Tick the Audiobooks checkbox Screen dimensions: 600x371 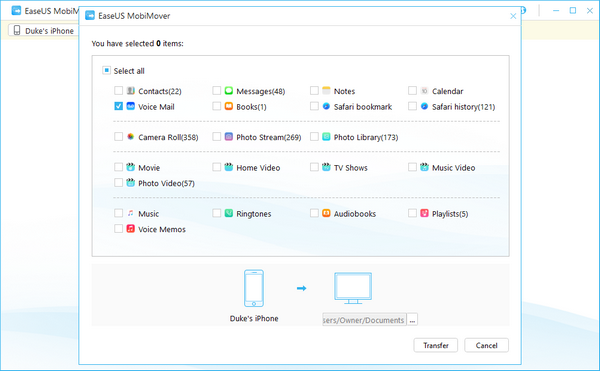[314, 213]
